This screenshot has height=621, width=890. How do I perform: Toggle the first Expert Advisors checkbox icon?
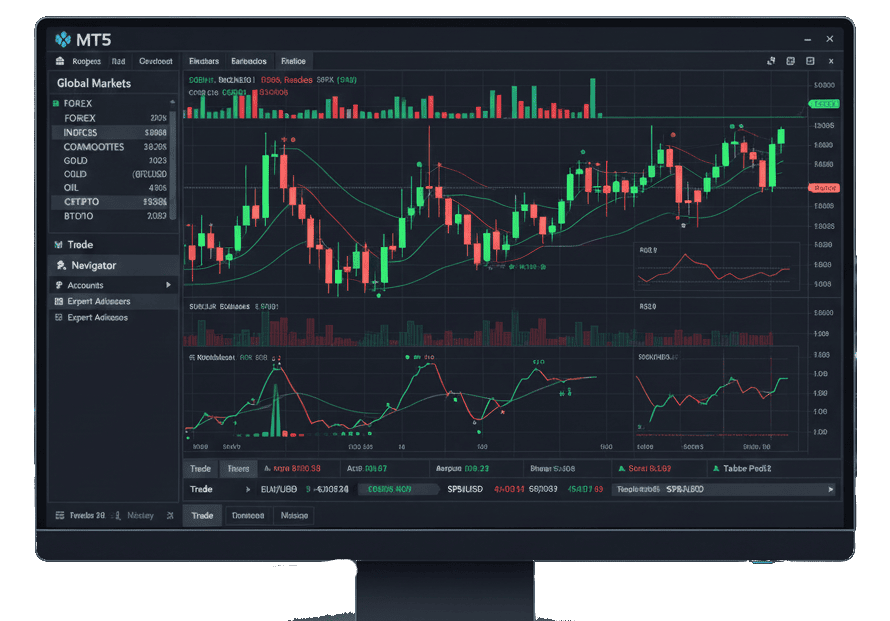point(58,301)
